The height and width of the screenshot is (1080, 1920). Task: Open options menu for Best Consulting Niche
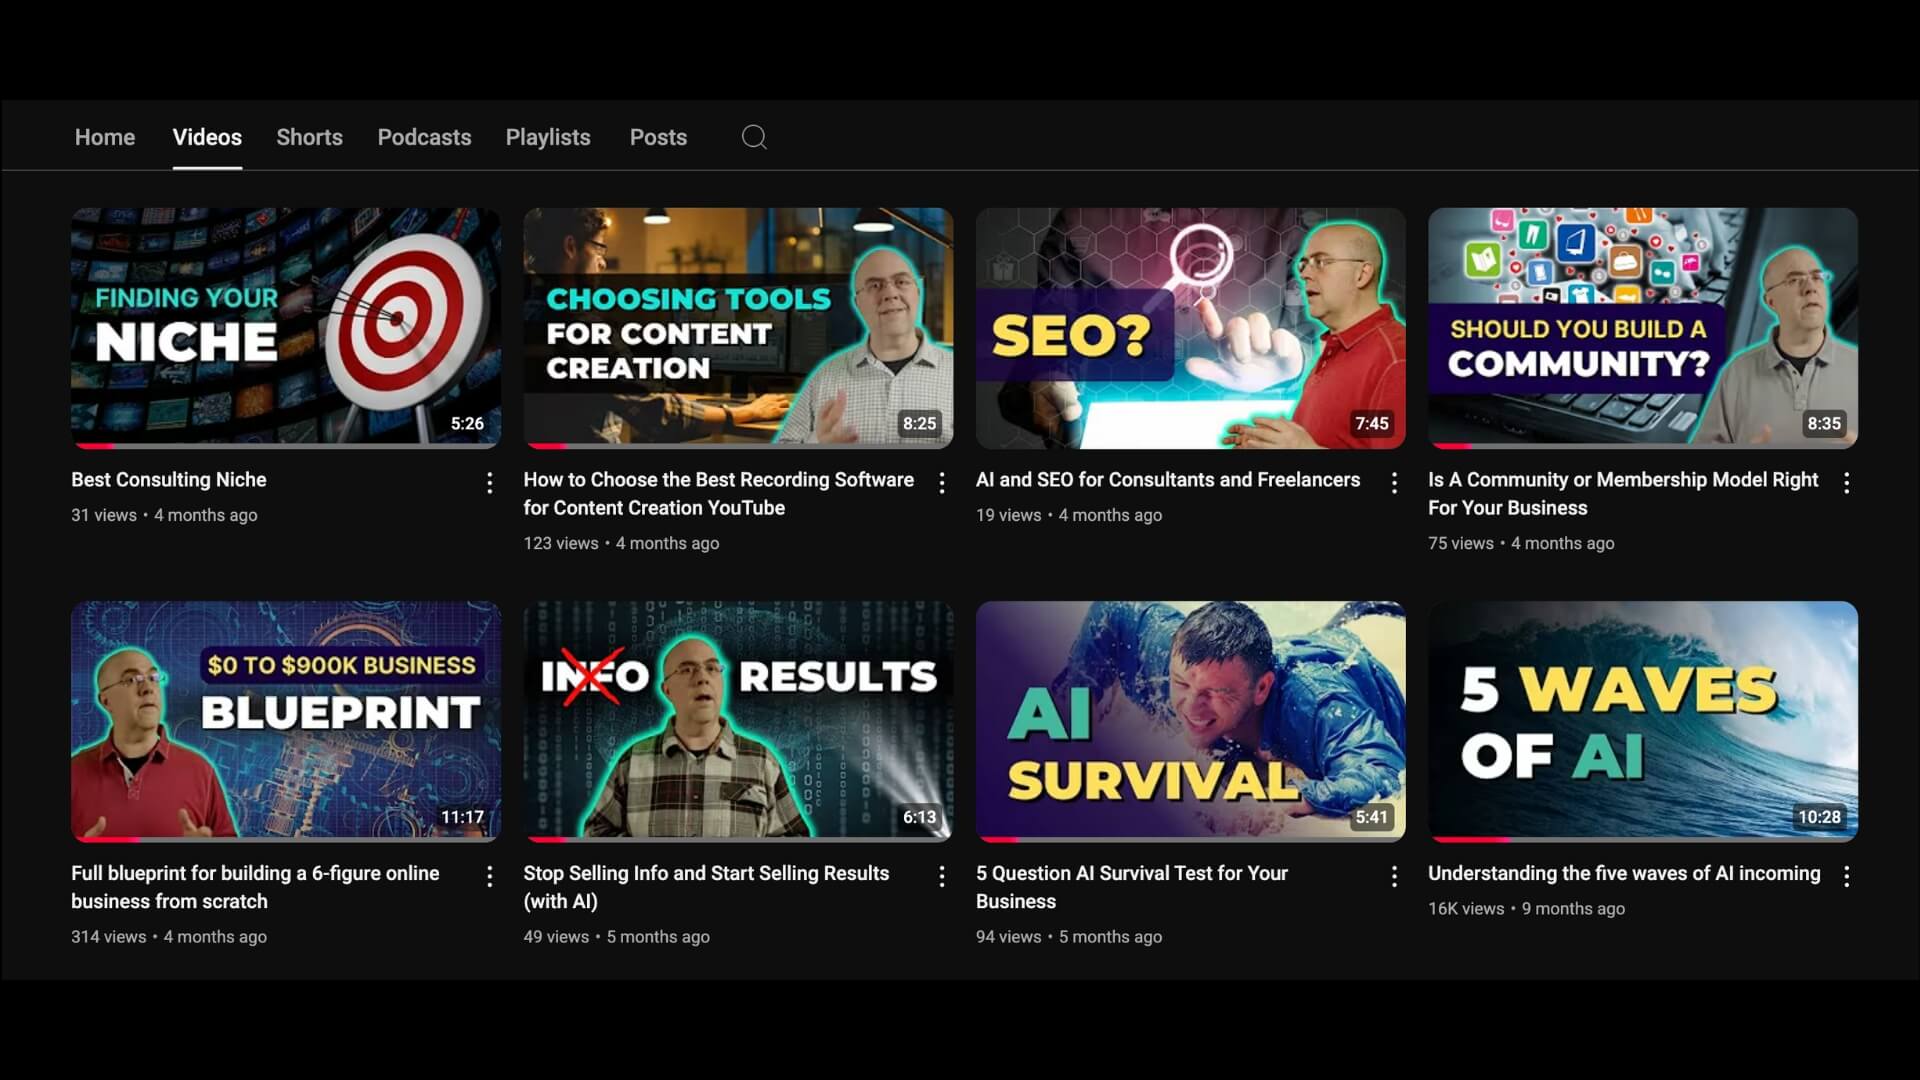[x=489, y=484]
